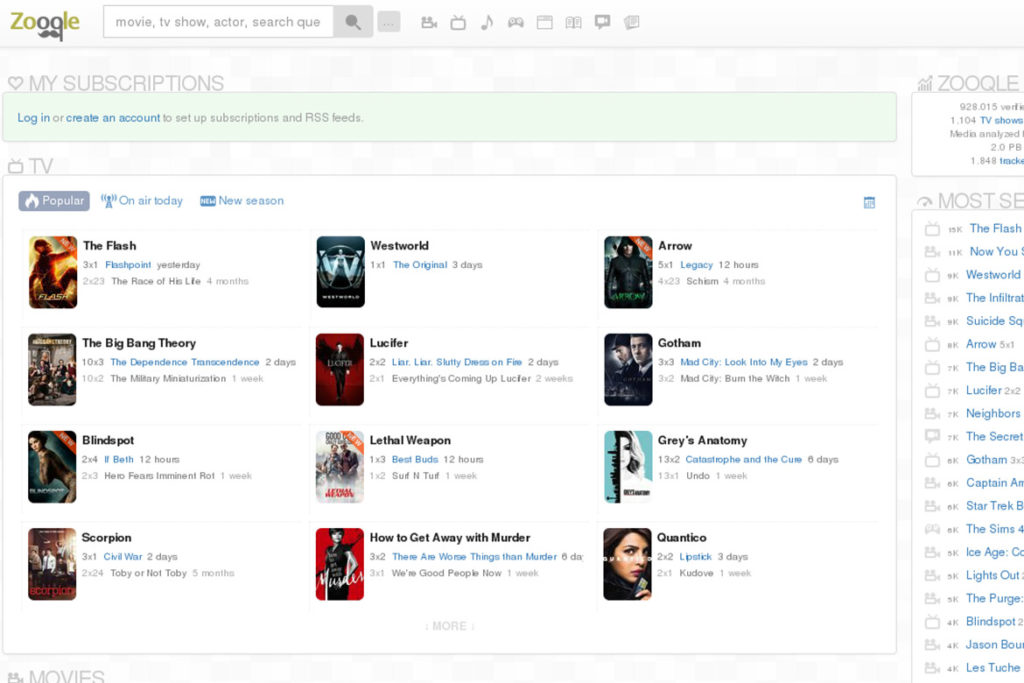Open Blindspot episode If Beth
Image resolution: width=1024 pixels, height=683 pixels.
click(x=119, y=460)
